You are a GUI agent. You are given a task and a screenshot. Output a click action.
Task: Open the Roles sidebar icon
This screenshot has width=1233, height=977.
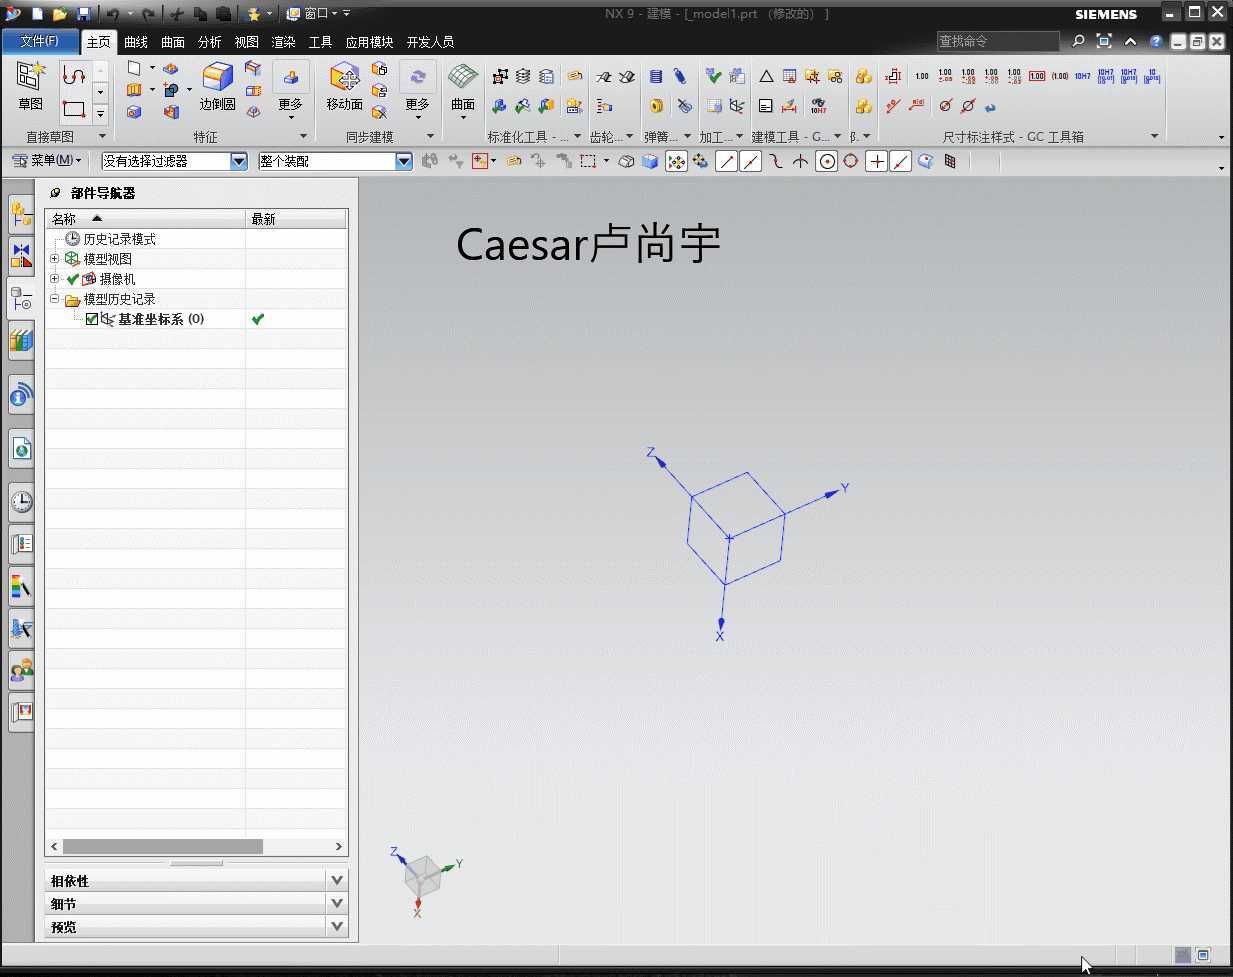click(21, 670)
